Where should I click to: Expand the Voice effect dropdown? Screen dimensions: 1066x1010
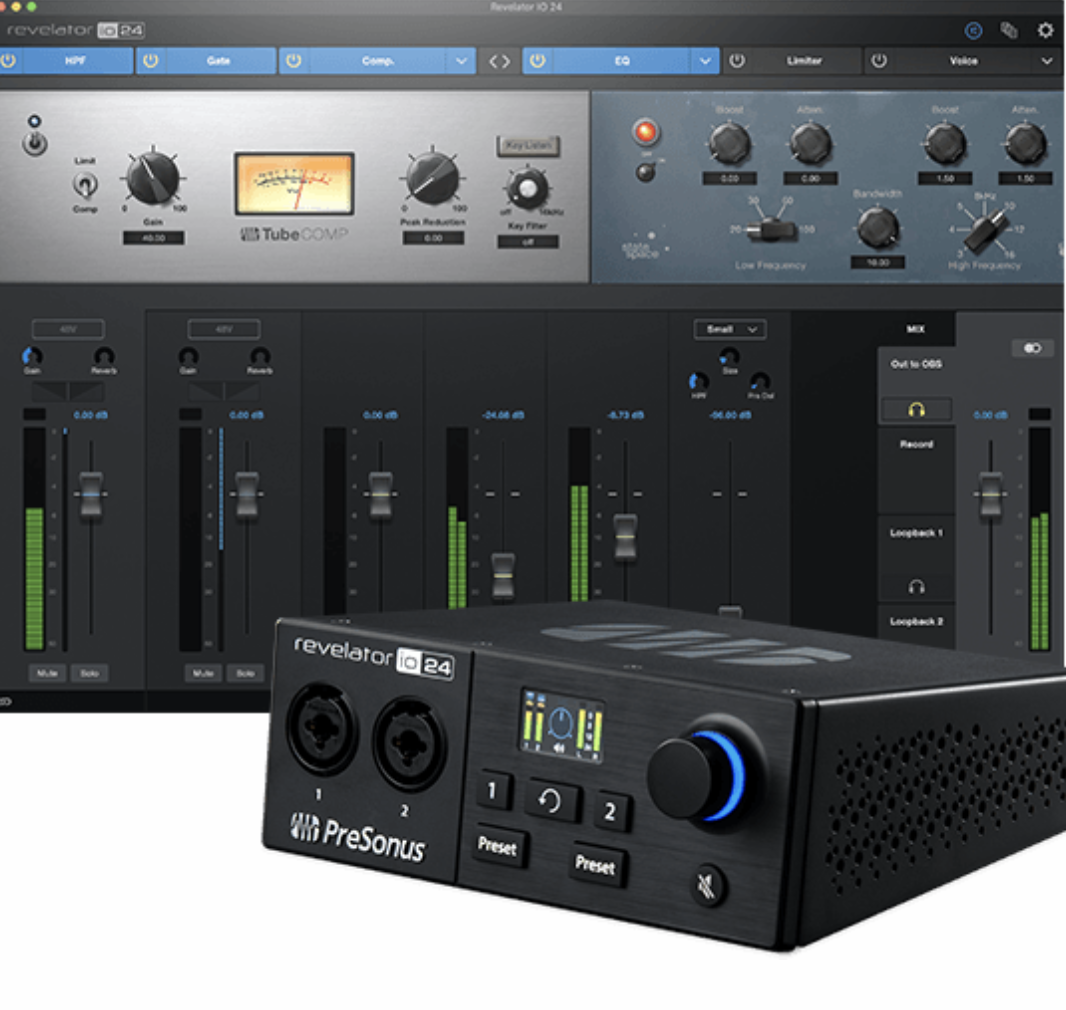[1048, 61]
